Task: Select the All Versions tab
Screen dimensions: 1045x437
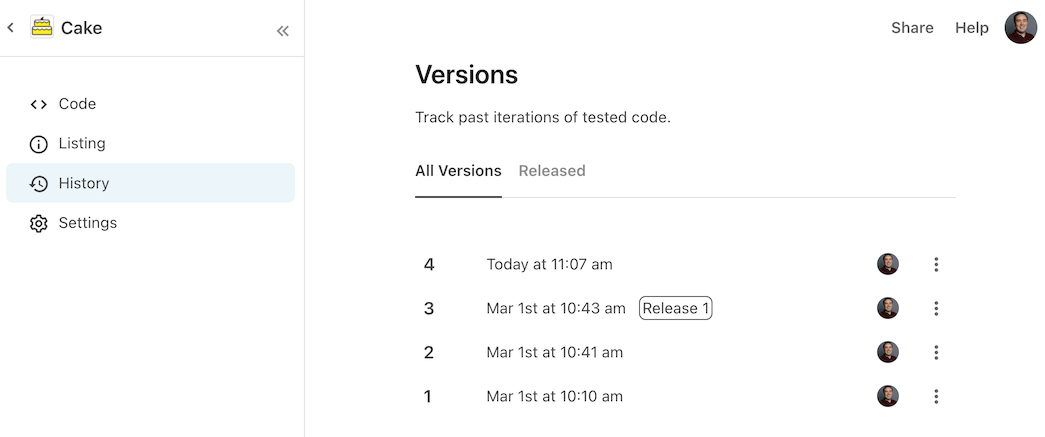Action: [x=458, y=171]
